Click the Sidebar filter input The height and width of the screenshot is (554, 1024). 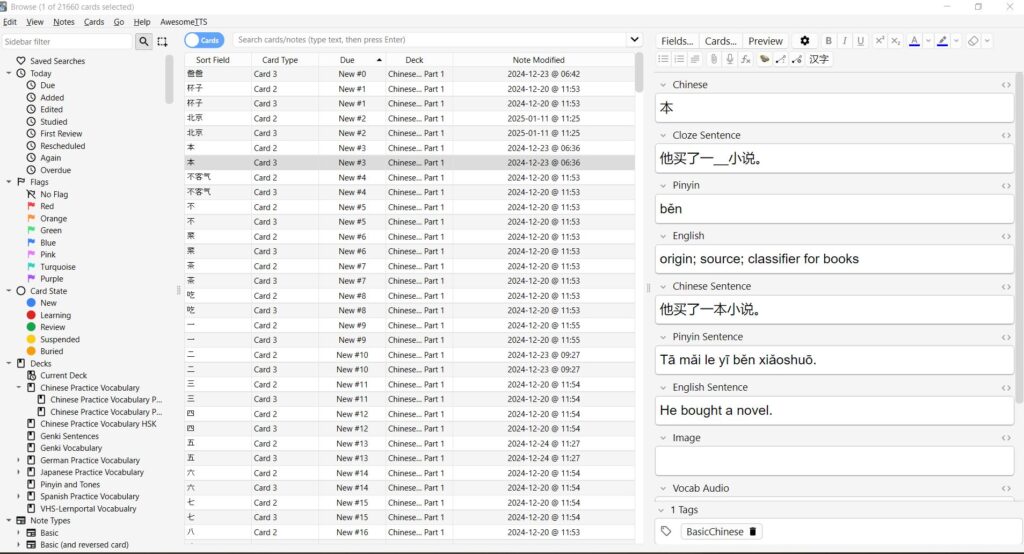[x=67, y=41]
